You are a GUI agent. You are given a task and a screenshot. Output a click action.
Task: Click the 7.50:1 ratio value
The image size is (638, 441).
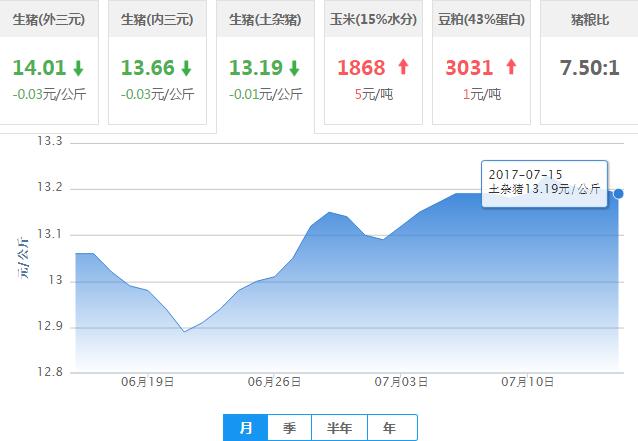pos(588,68)
